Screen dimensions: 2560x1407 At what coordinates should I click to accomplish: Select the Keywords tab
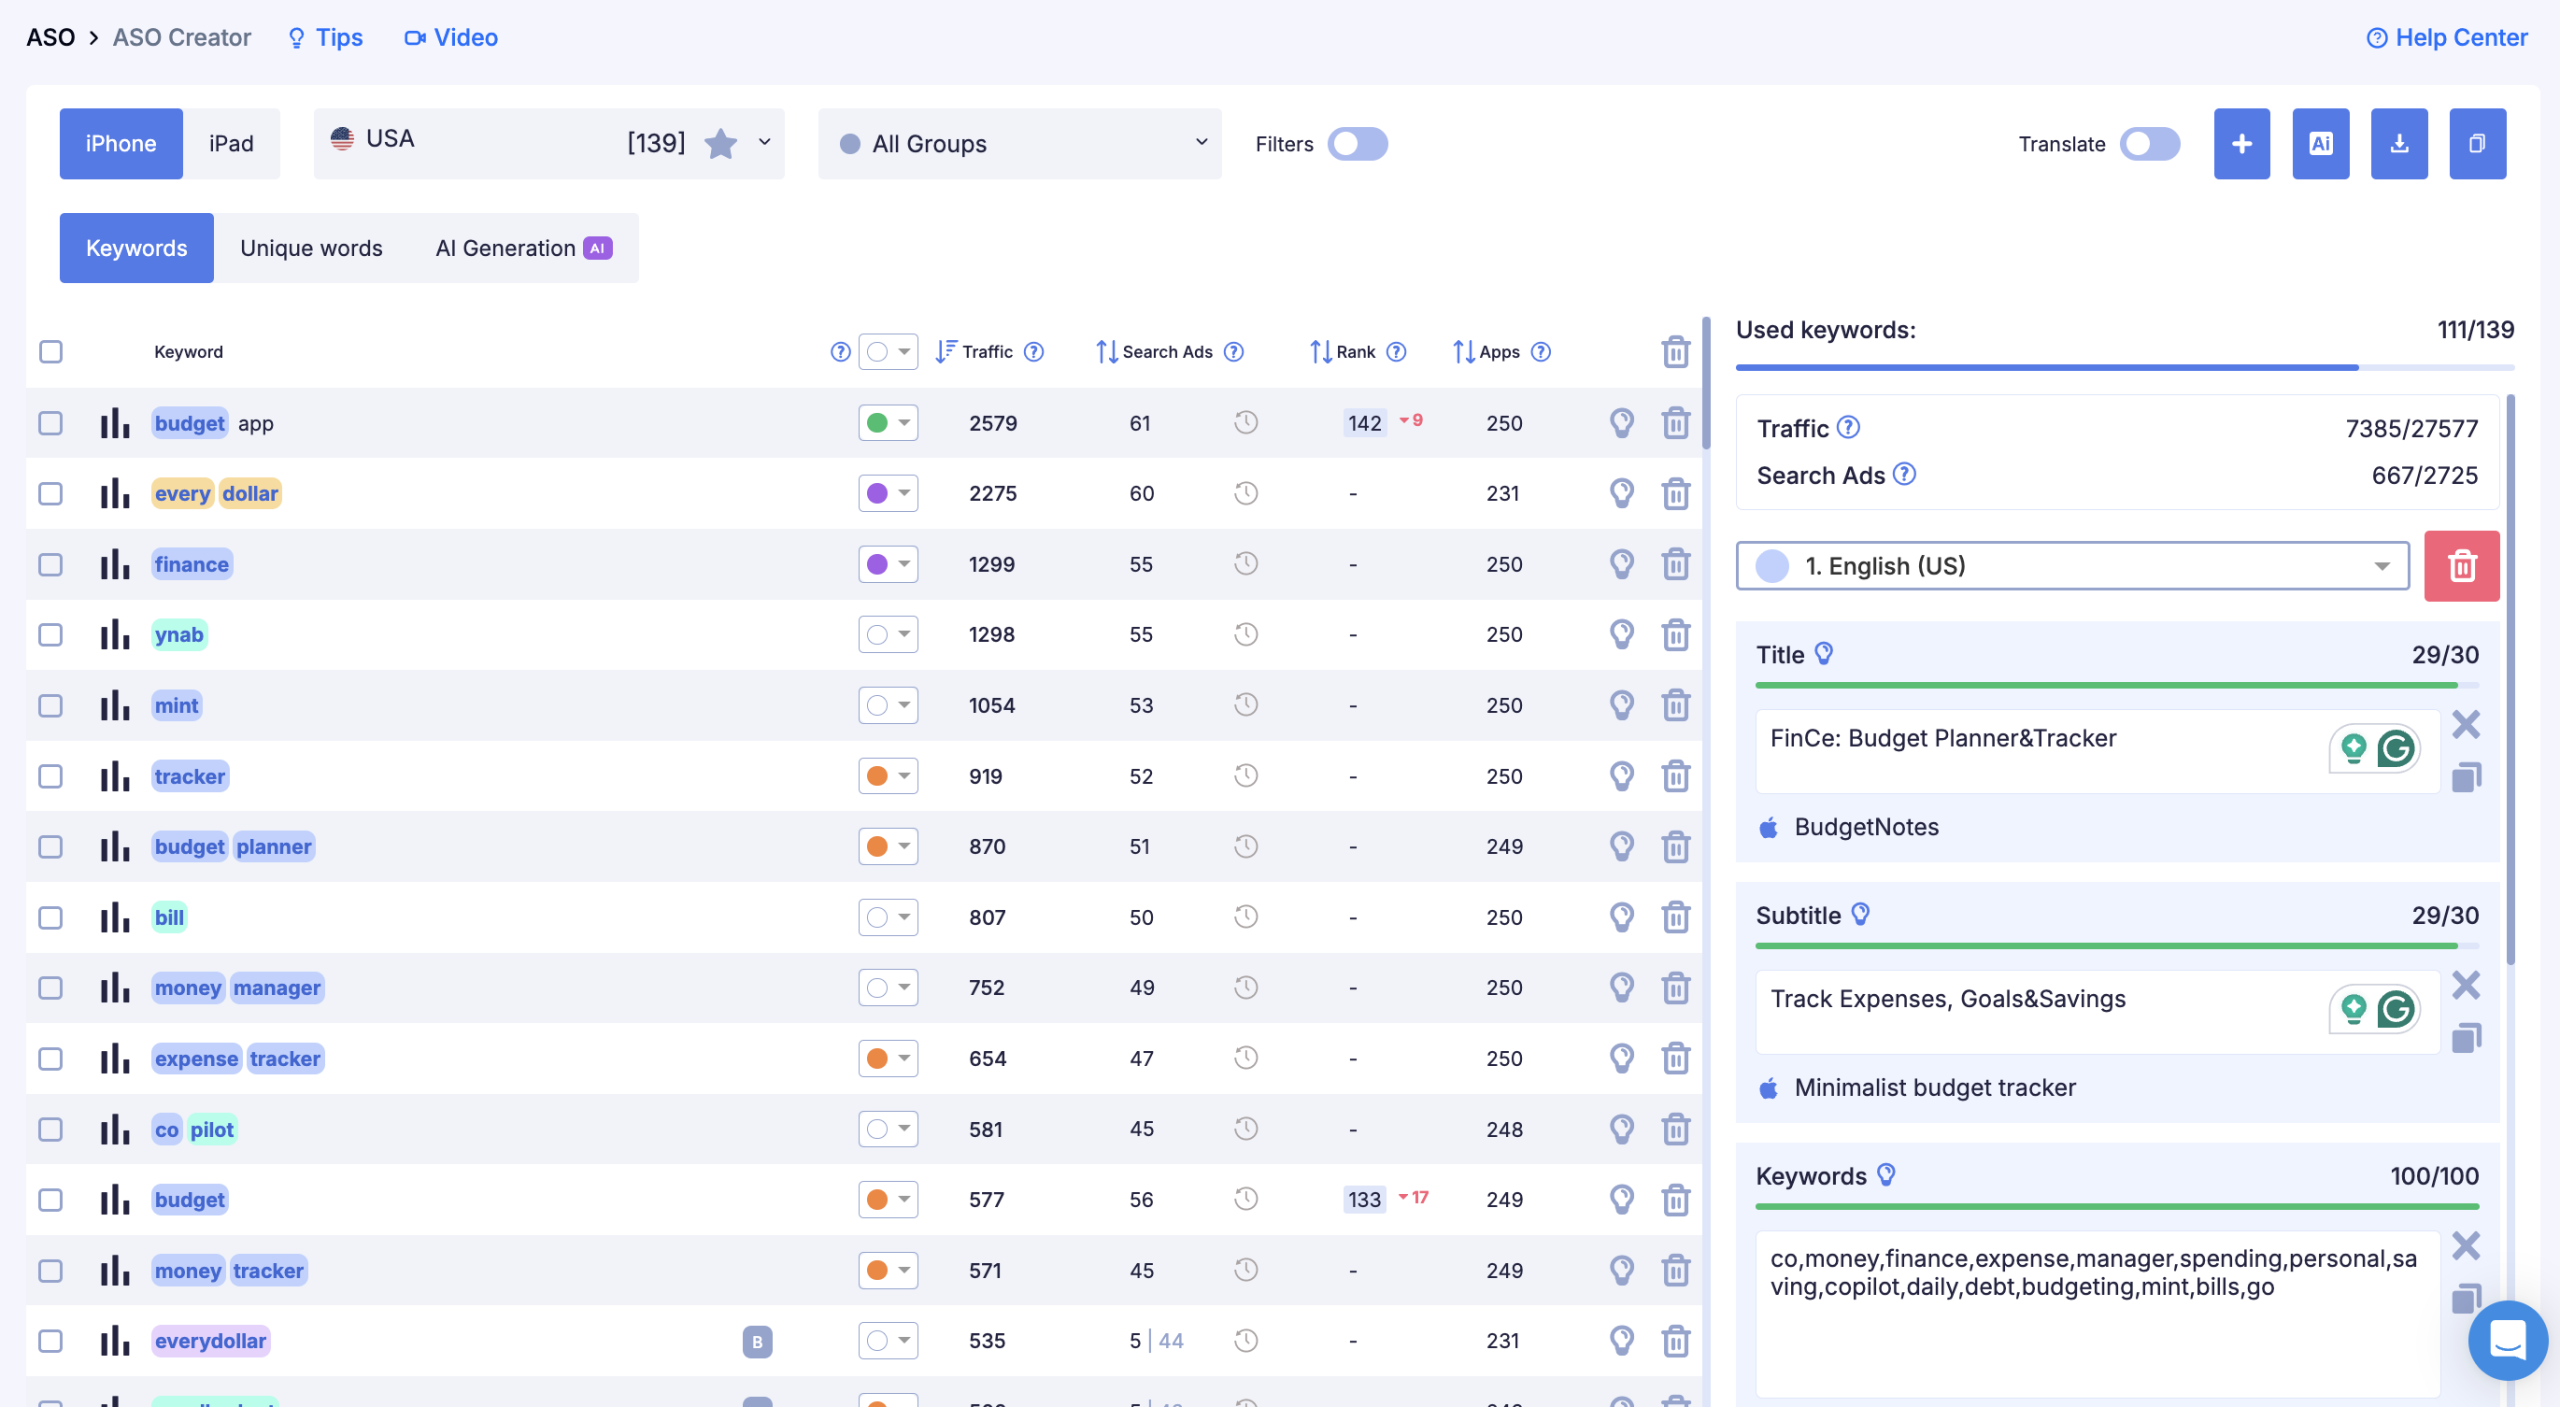(136, 248)
